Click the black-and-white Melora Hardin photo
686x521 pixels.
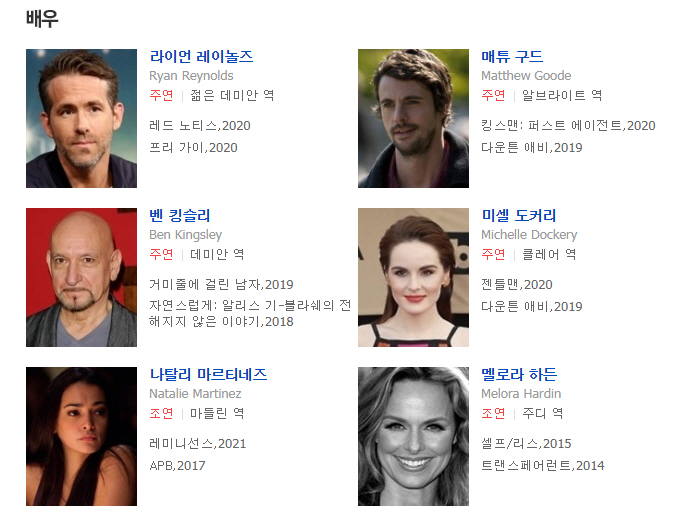(413, 437)
